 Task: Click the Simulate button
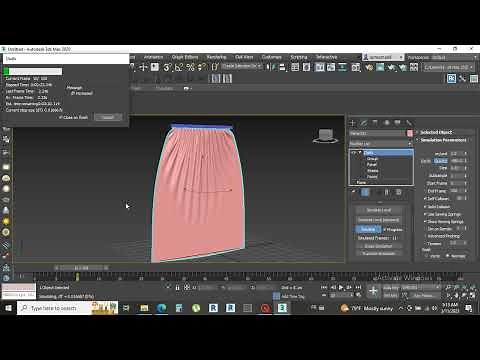[x=368, y=229]
